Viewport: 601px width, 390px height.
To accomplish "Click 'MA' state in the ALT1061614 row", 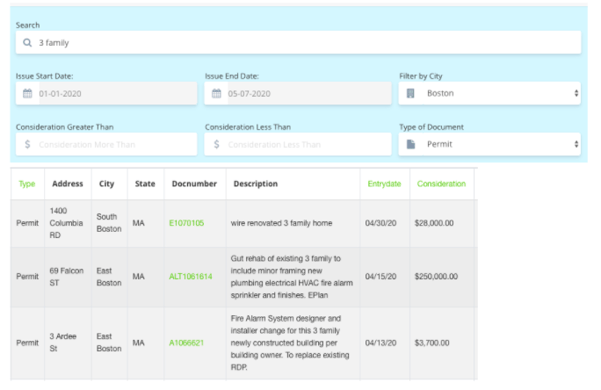I will point(138,277).
